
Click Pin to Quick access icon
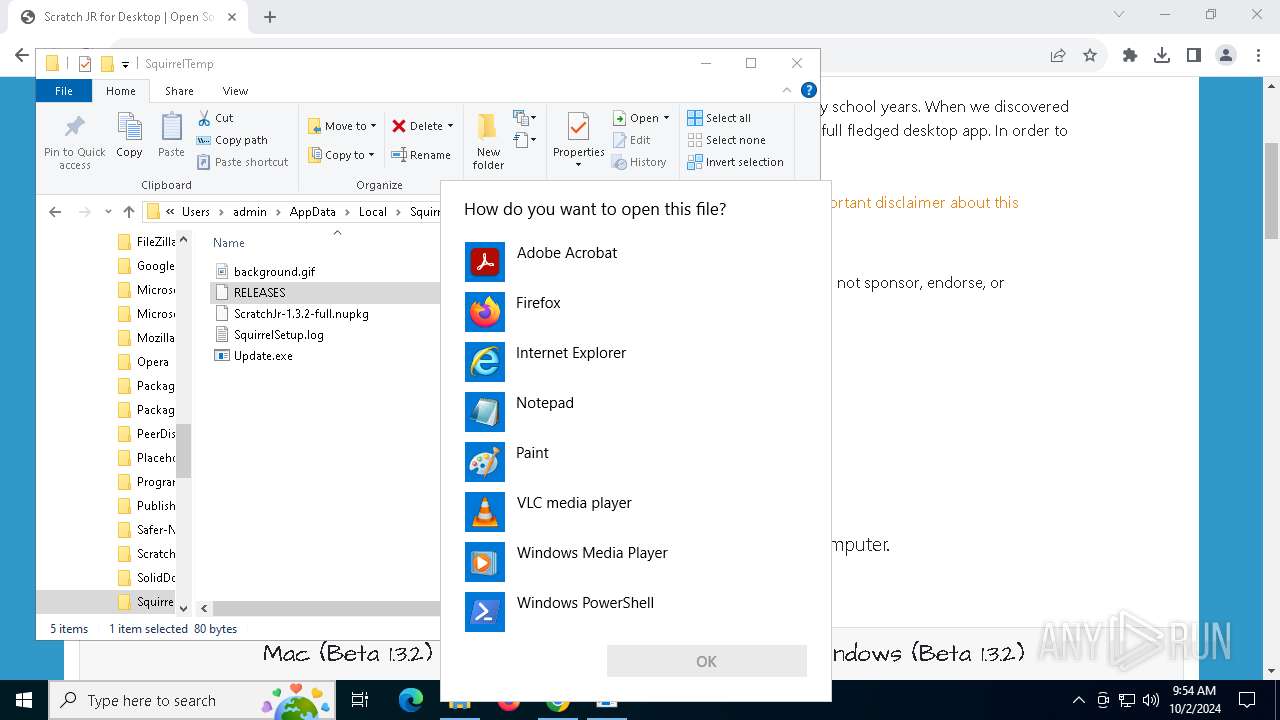[x=75, y=140]
